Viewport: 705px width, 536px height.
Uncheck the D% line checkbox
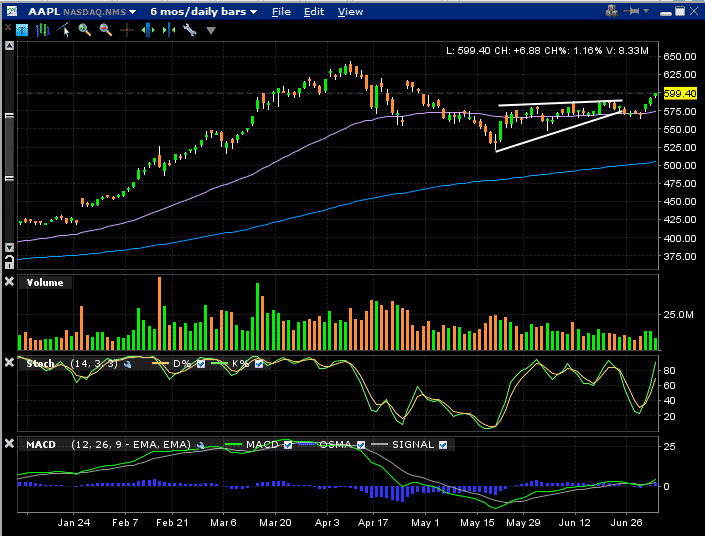pos(201,364)
